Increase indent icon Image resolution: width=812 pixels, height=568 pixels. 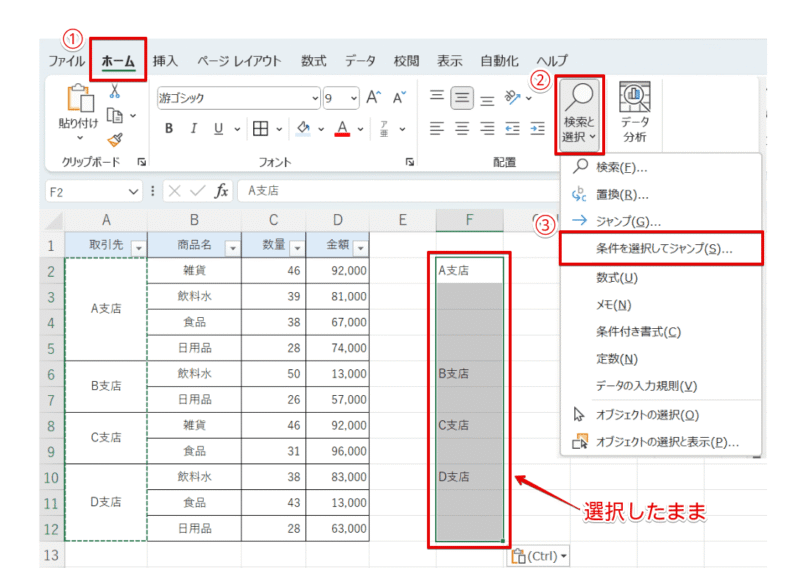pyautogui.click(x=538, y=128)
